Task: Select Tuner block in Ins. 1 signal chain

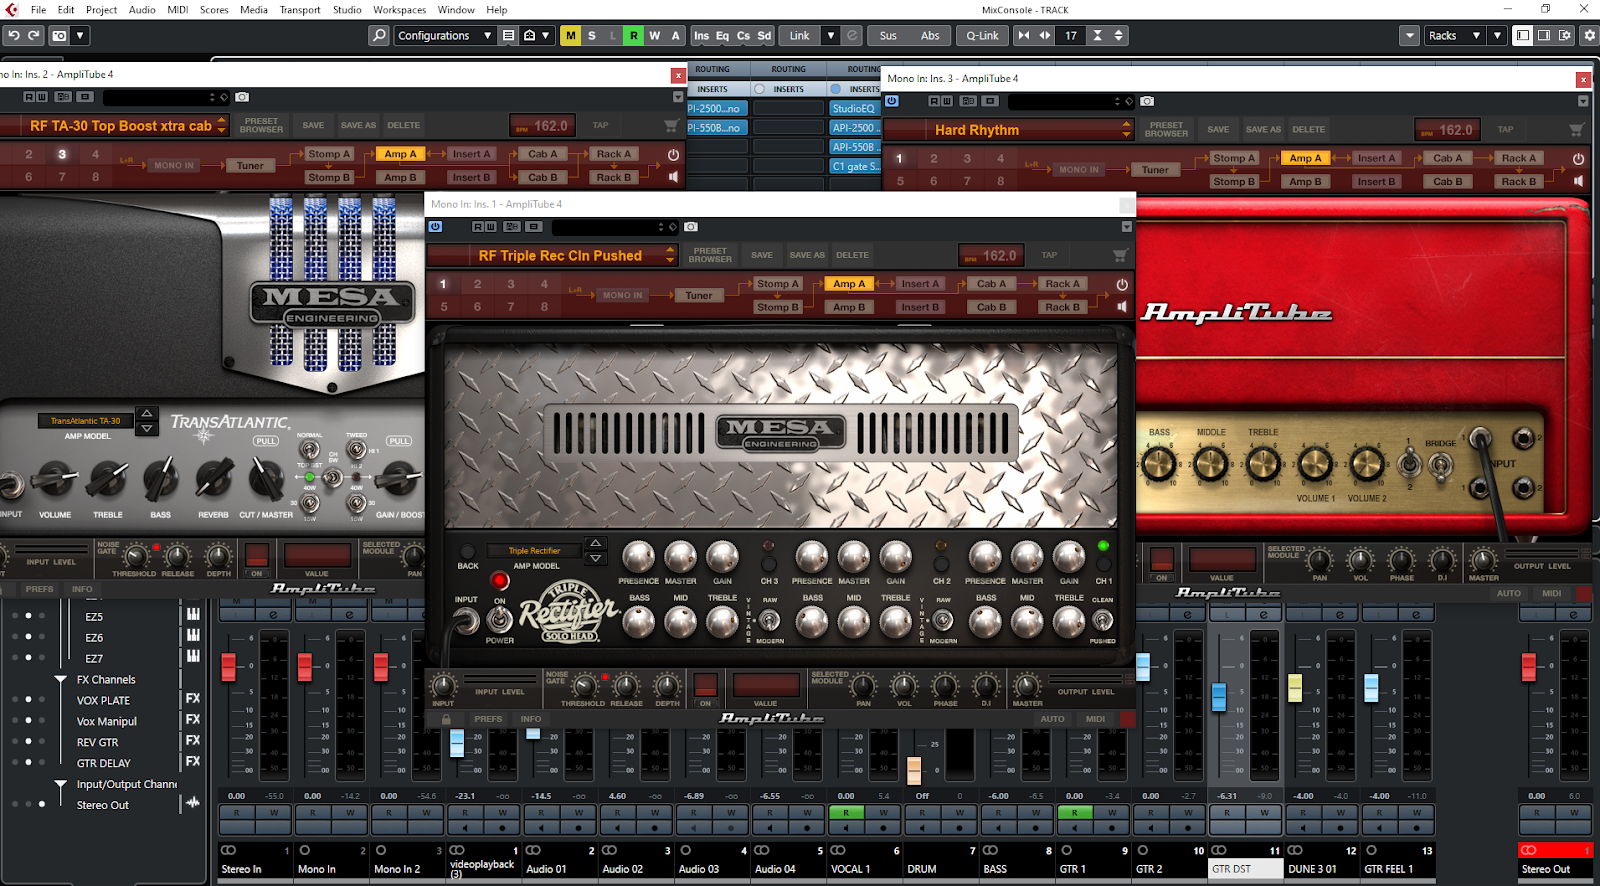Action: click(x=699, y=295)
